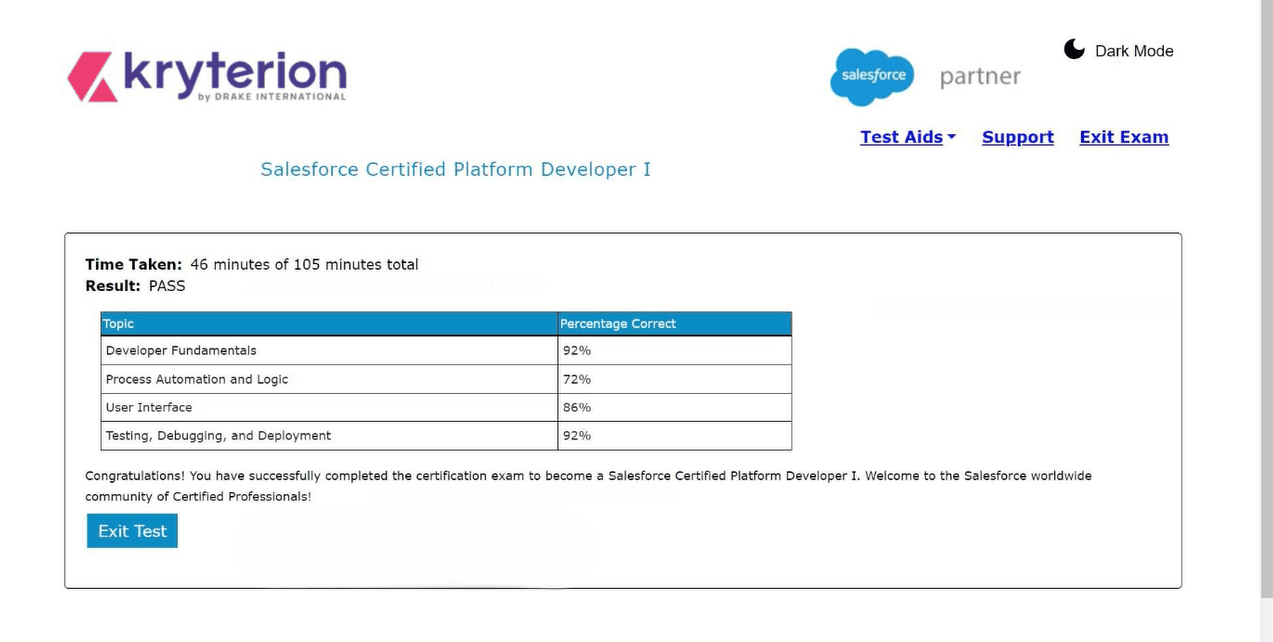Open the Test Aids dropdown menu
1273x642 pixels.
(907, 137)
